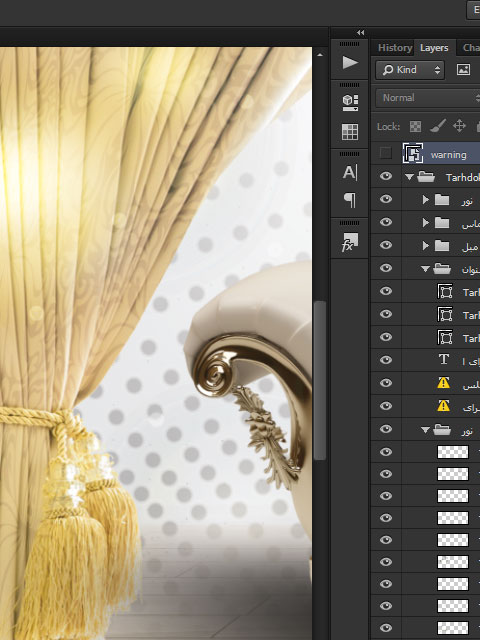Show the hidden warning layer
480x640 pixels.
coord(385,153)
